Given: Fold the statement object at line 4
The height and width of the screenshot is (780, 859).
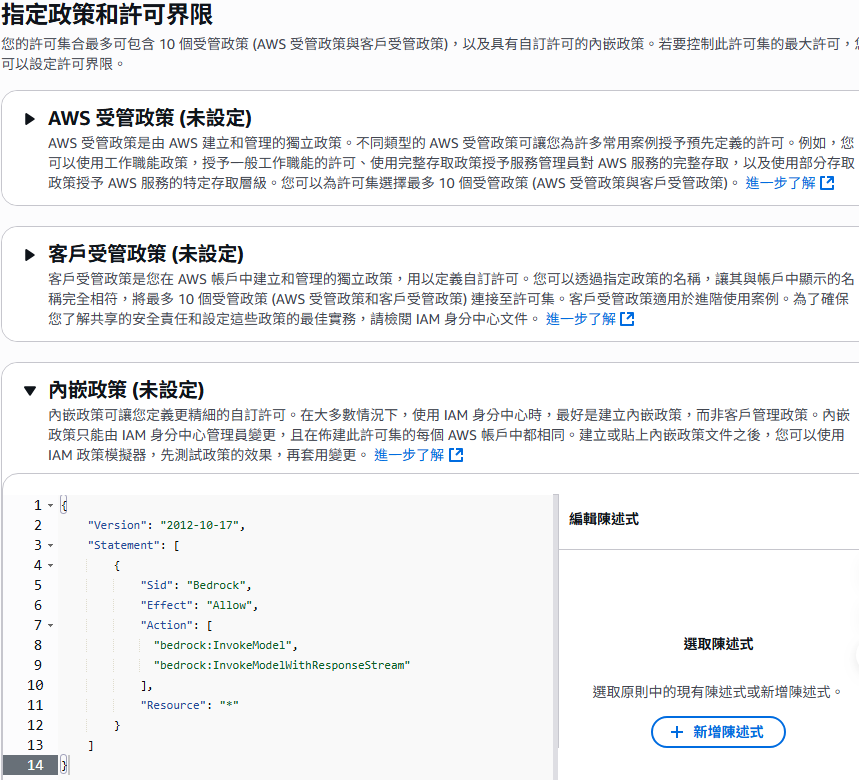Looking at the screenshot, I should pyautogui.click(x=50, y=565).
